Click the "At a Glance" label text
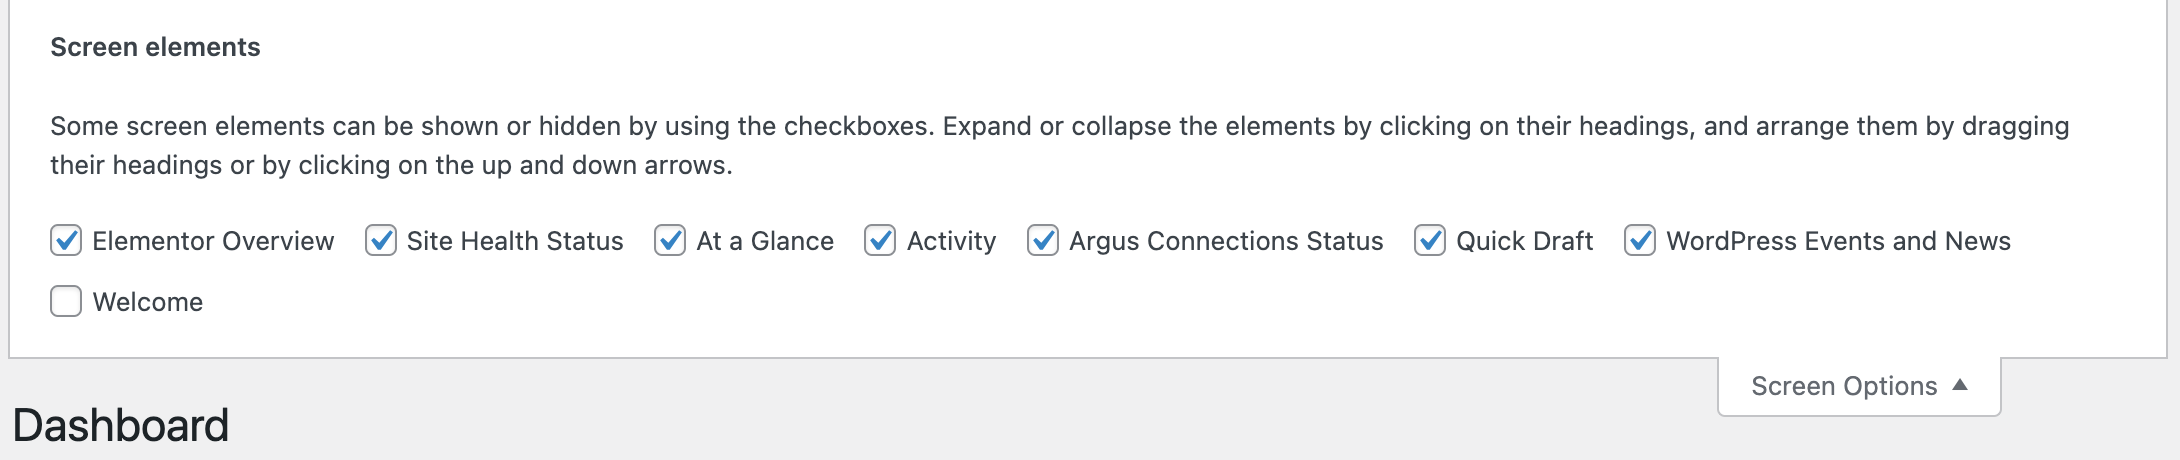 (x=765, y=241)
